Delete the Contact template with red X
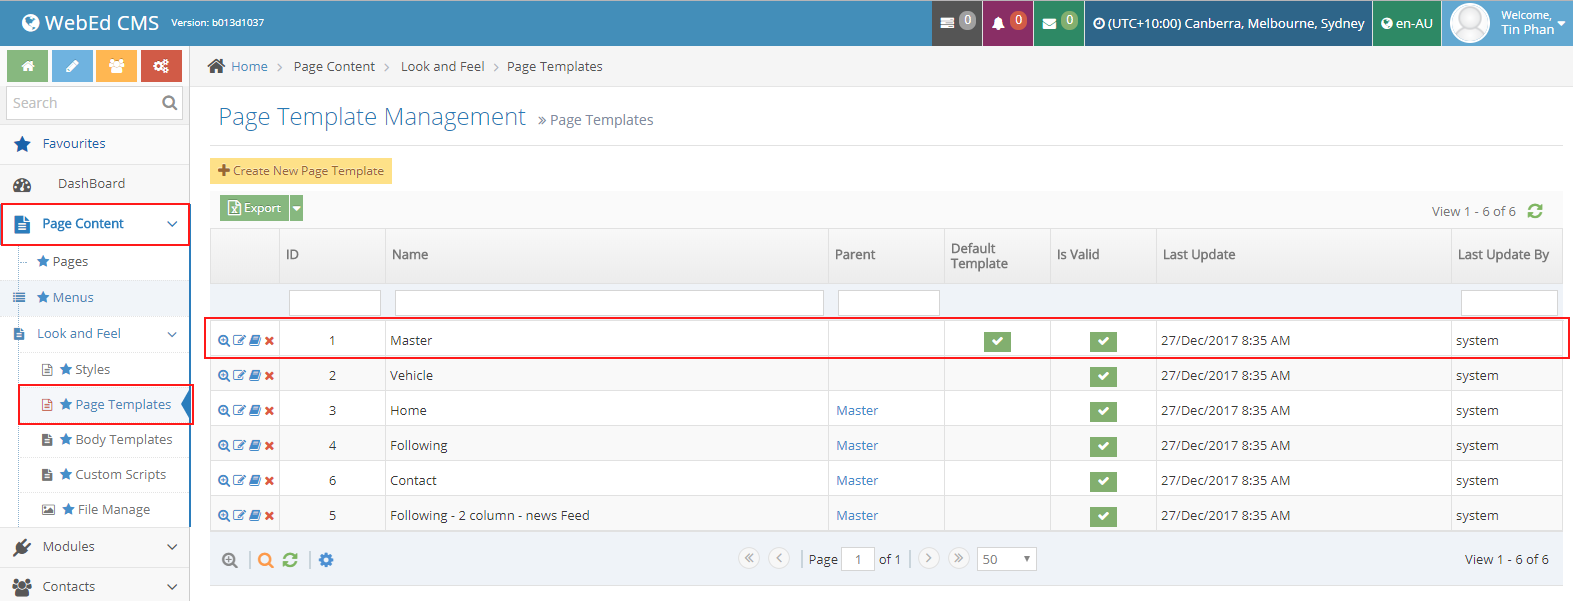The width and height of the screenshot is (1573, 601). point(270,481)
